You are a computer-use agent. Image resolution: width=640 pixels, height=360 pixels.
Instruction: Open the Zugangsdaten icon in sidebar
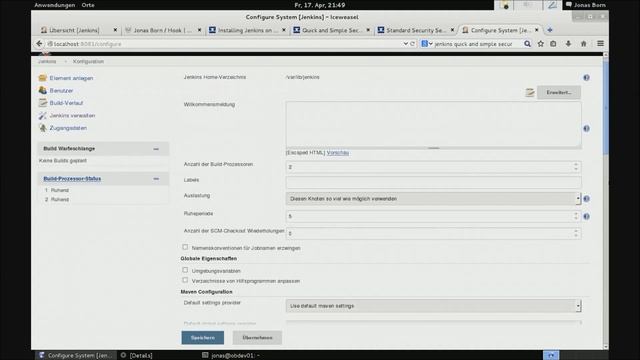(x=42, y=128)
